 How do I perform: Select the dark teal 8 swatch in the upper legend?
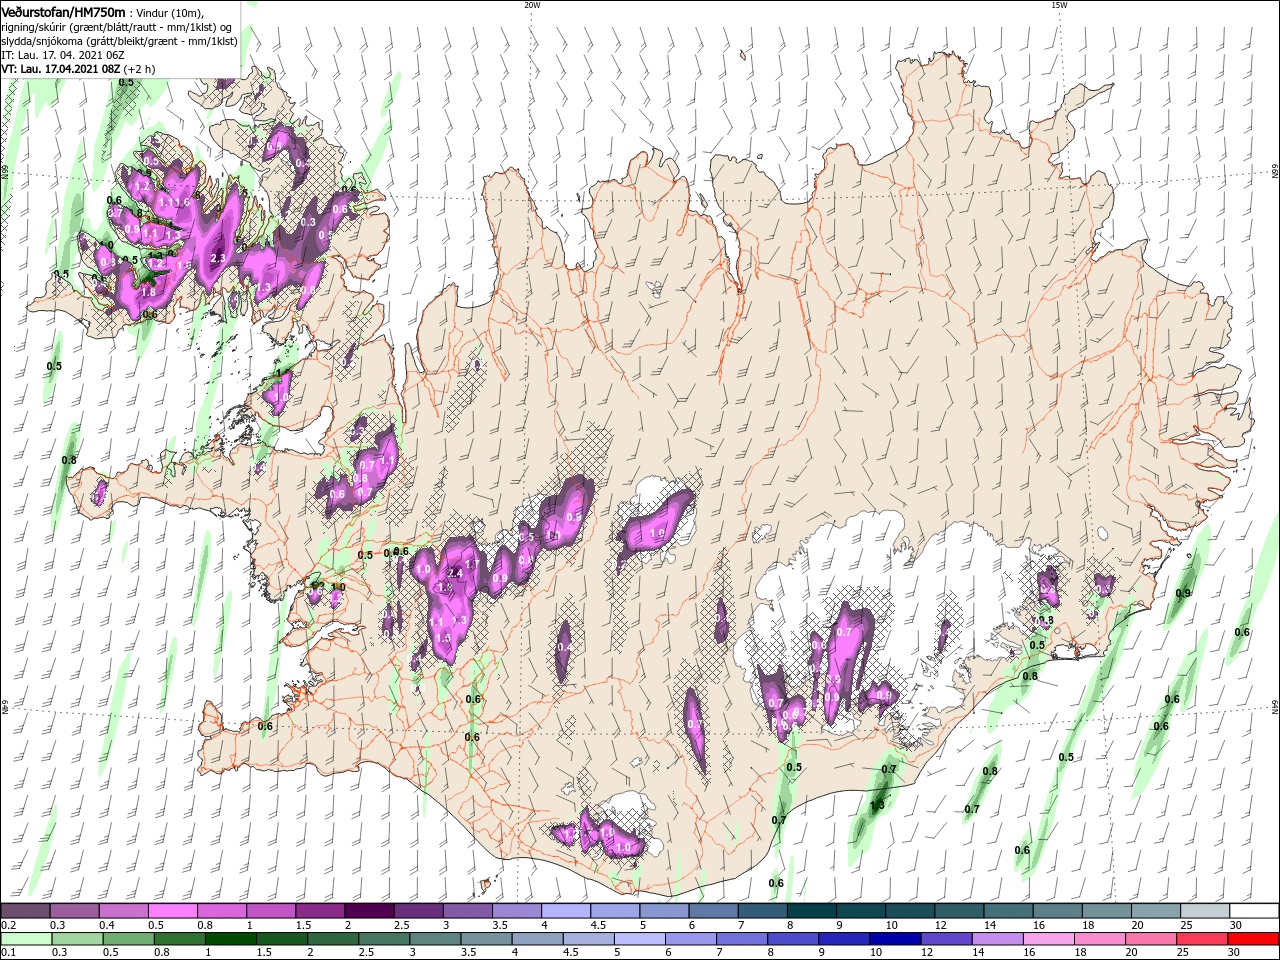pyautogui.click(x=812, y=911)
